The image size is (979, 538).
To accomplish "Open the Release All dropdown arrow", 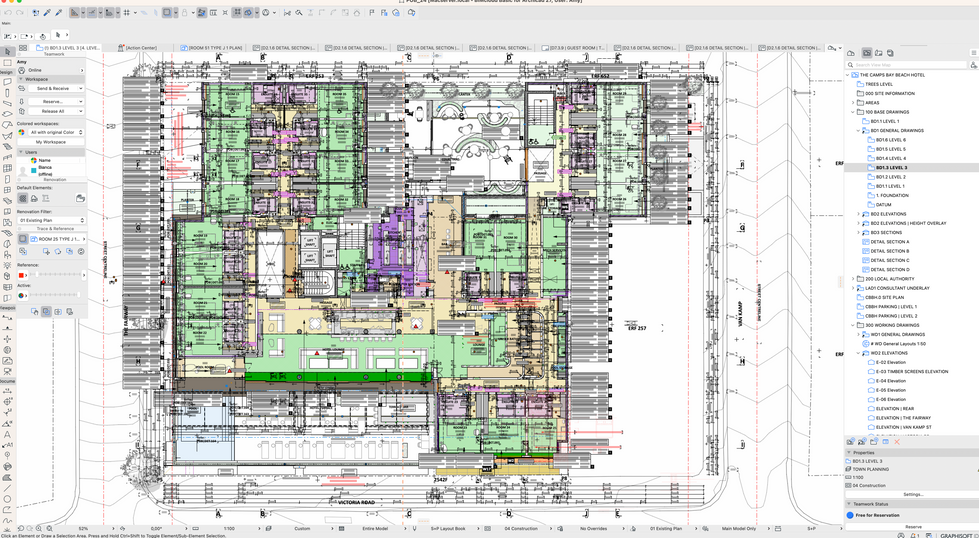I will [x=81, y=111].
